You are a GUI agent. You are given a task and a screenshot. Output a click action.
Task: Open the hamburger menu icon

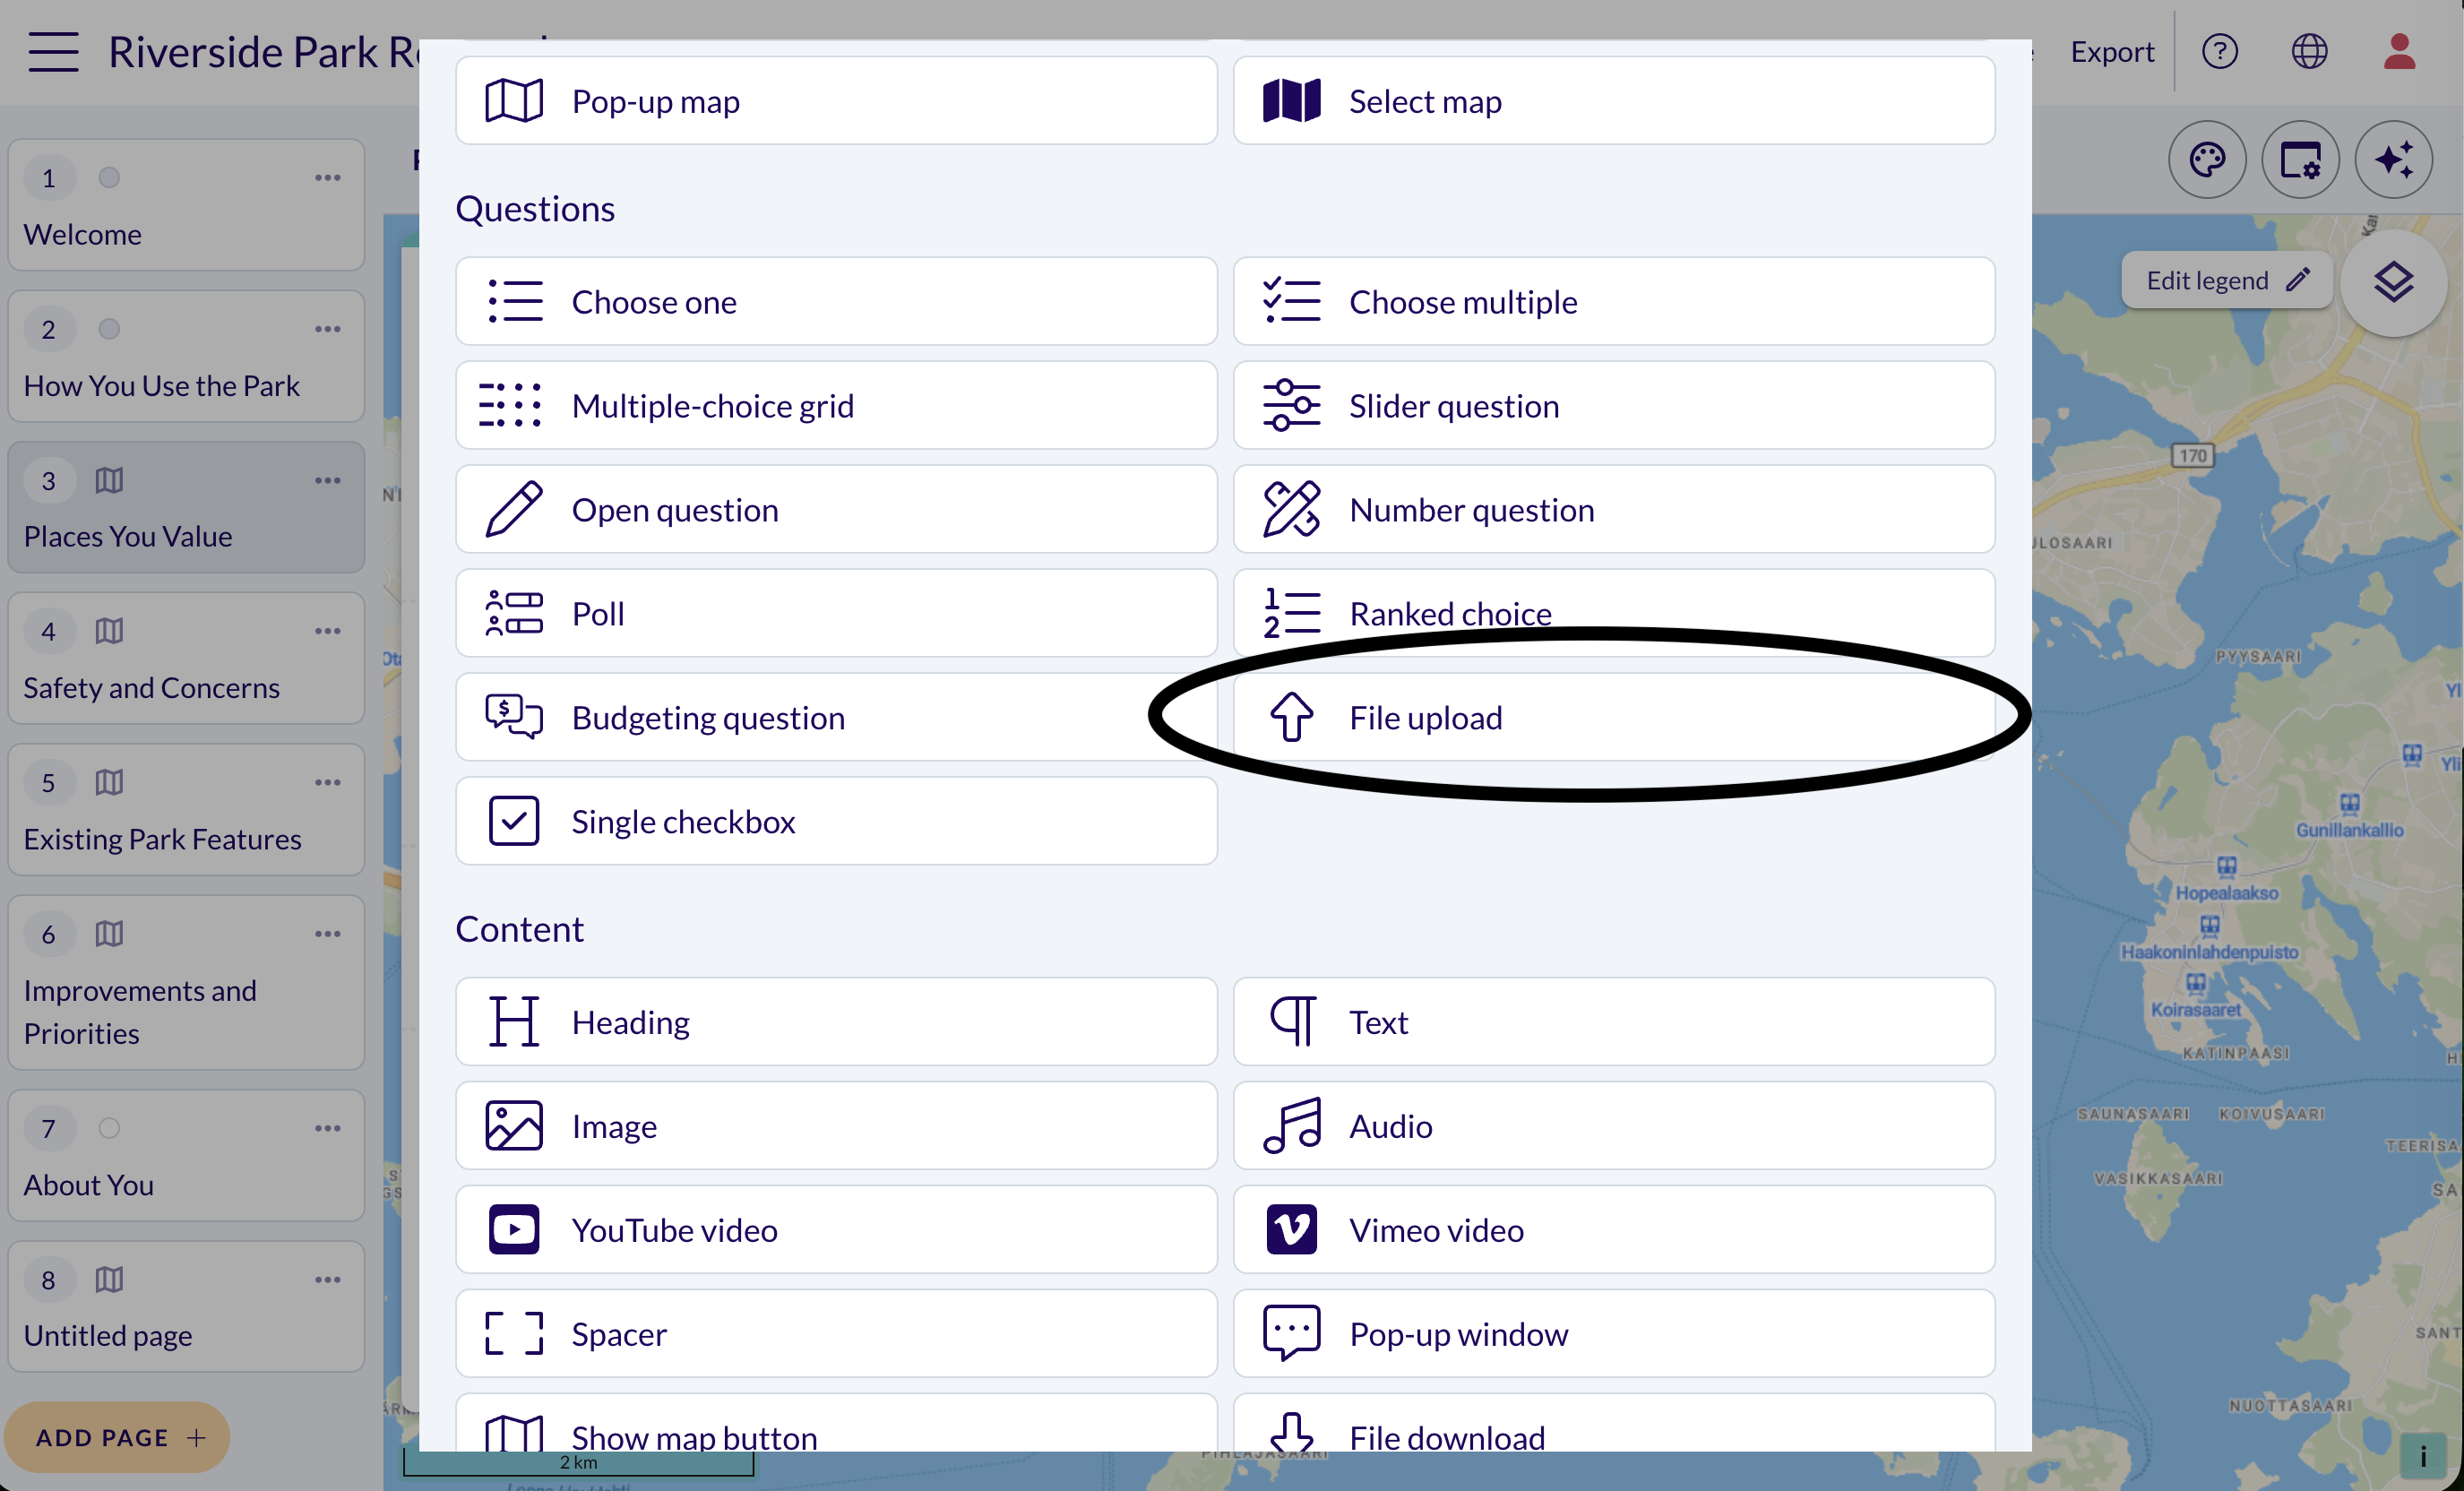[x=53, y=51]
